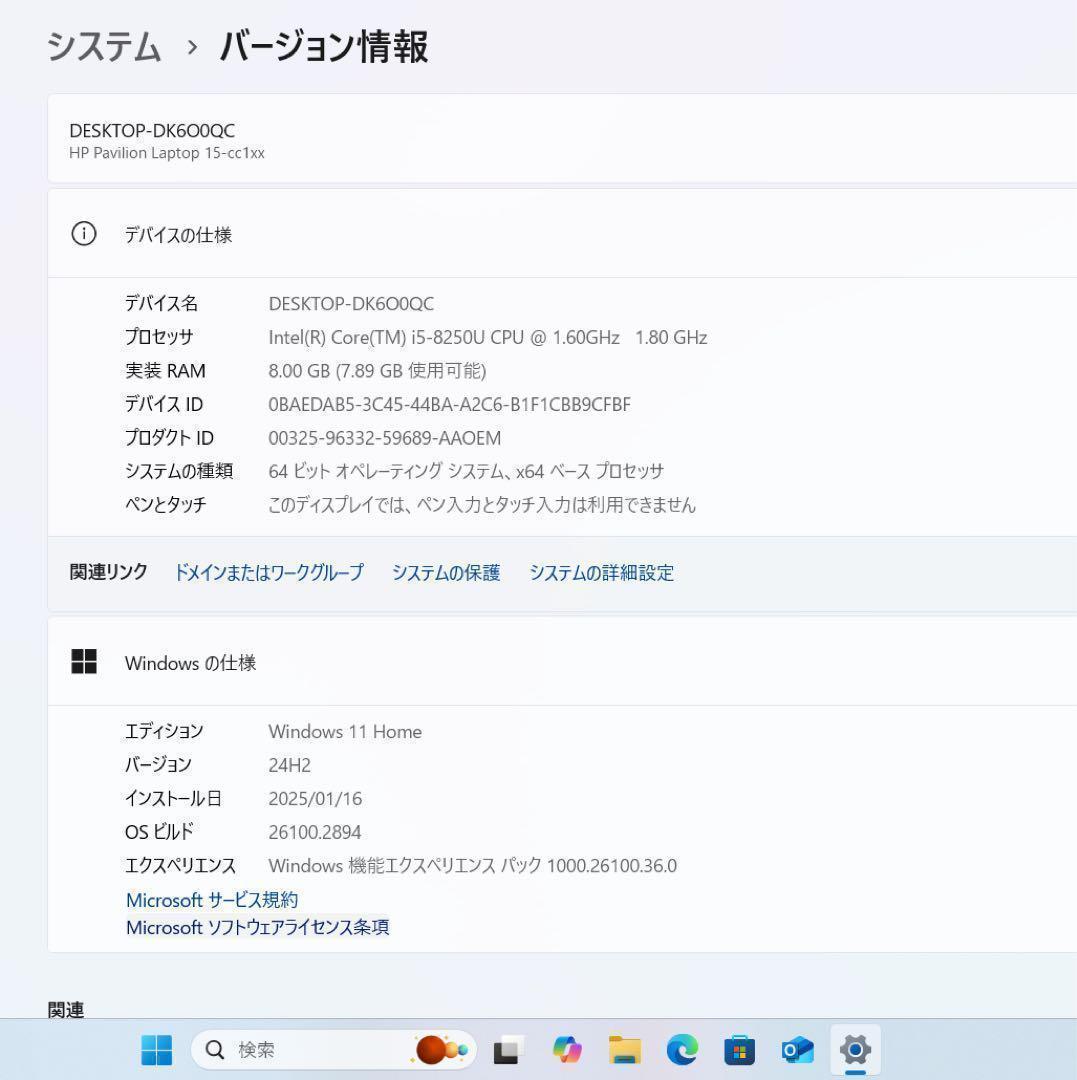Image resolution: width=1077 pixels, height=1080 pixels.
Task: Click the search highlight planet graphic
Action: 441,1050
